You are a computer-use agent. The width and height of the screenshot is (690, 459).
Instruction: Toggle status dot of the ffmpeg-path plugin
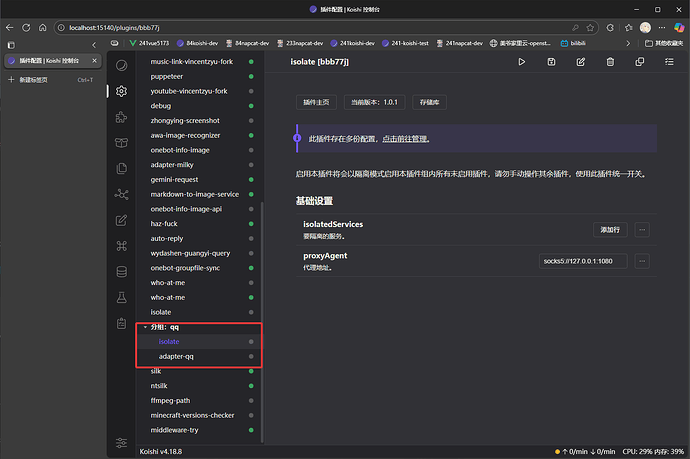tap(251, 401)
